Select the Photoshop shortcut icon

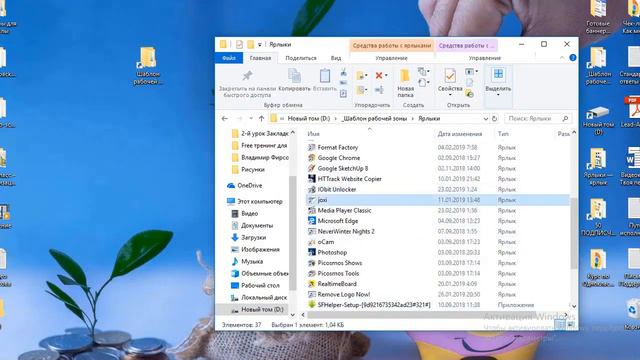[x=312, y=252]
